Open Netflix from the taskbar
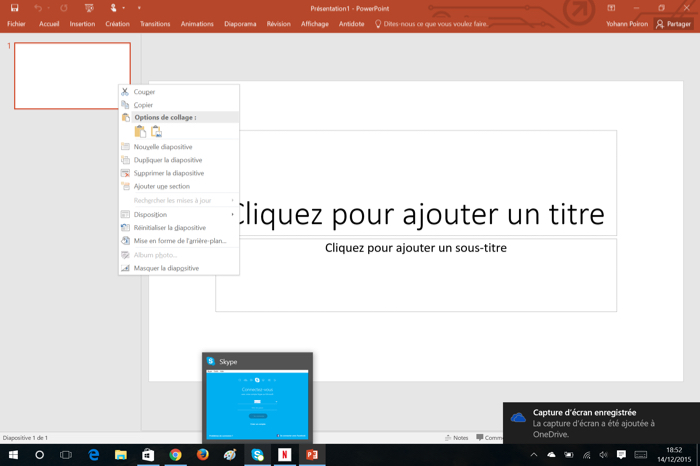 click(284, 455)
